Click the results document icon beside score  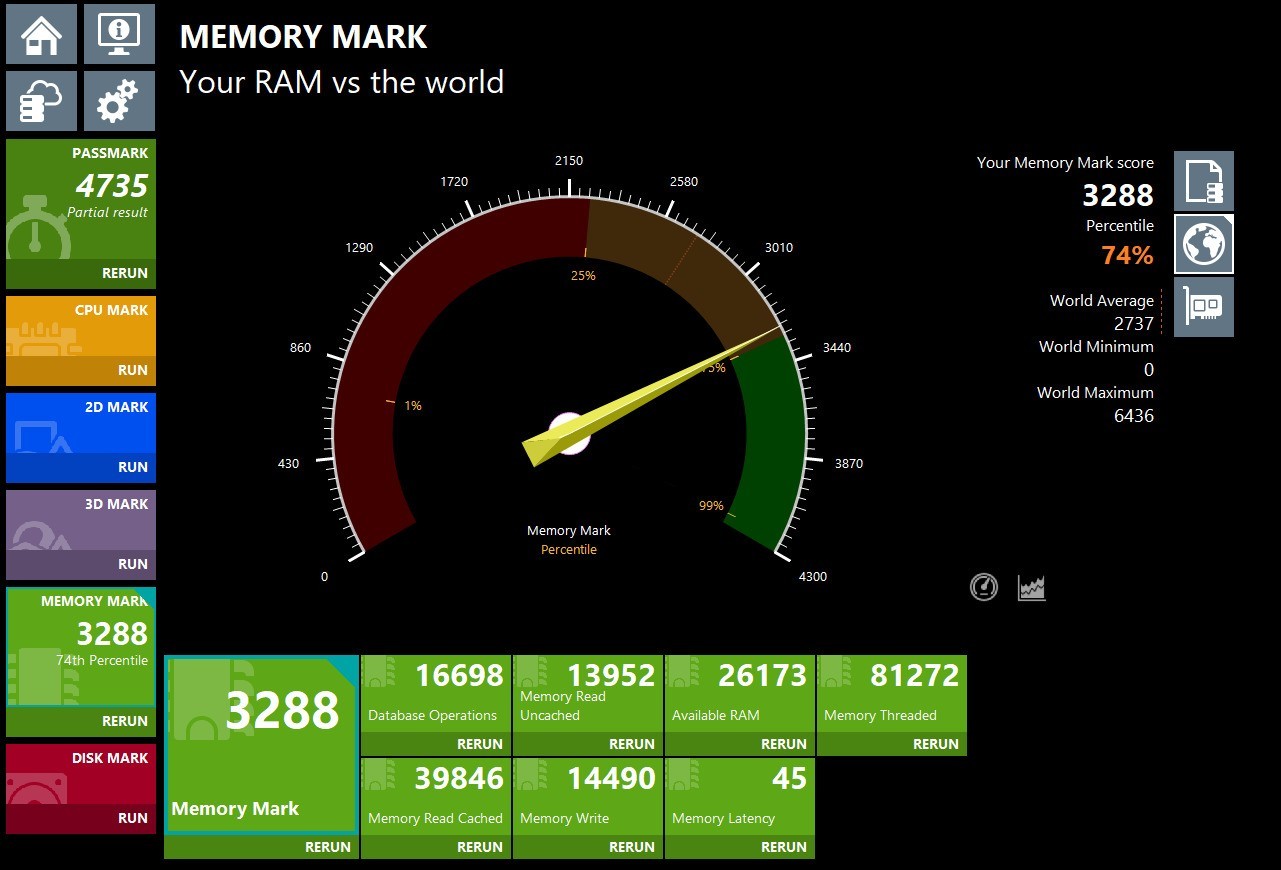pos(1203,181)
